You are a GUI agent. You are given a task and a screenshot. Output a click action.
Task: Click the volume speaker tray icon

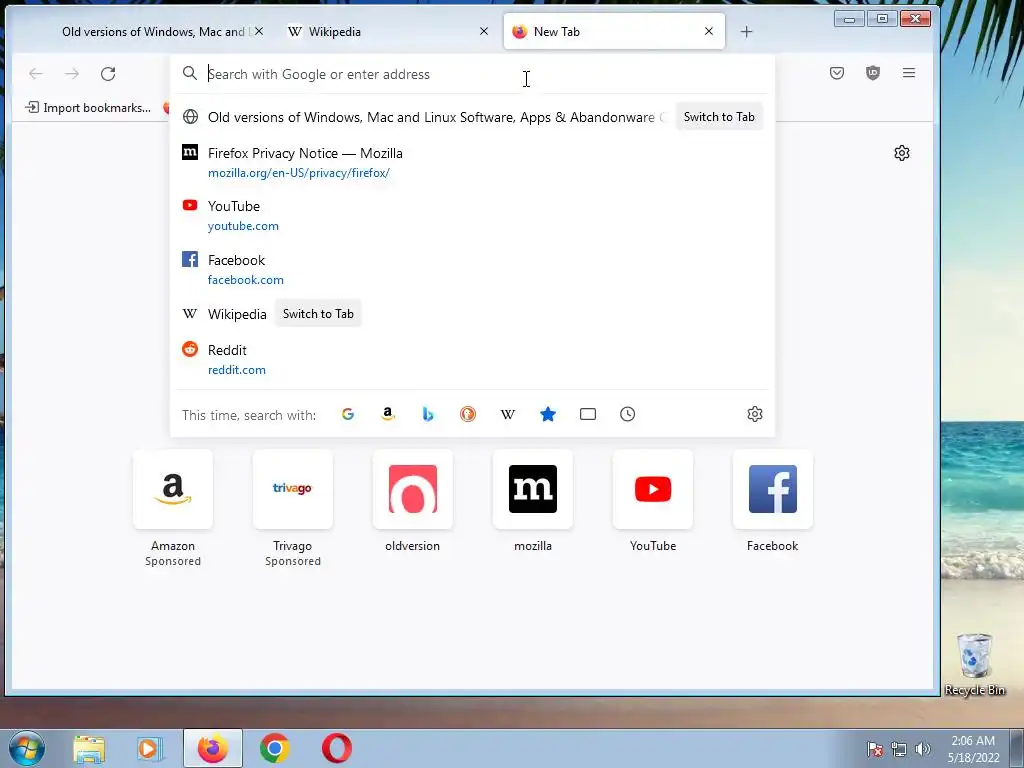(x=923, y=749)
